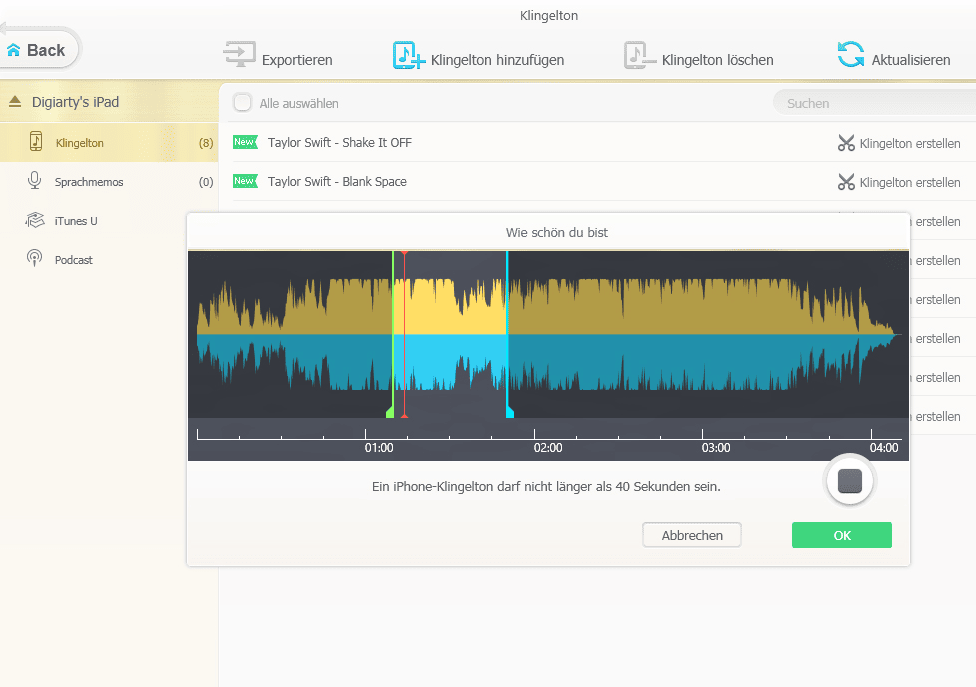Click the green start marker handle
This screenshot has height=687, width=976.
coord(390,411)
